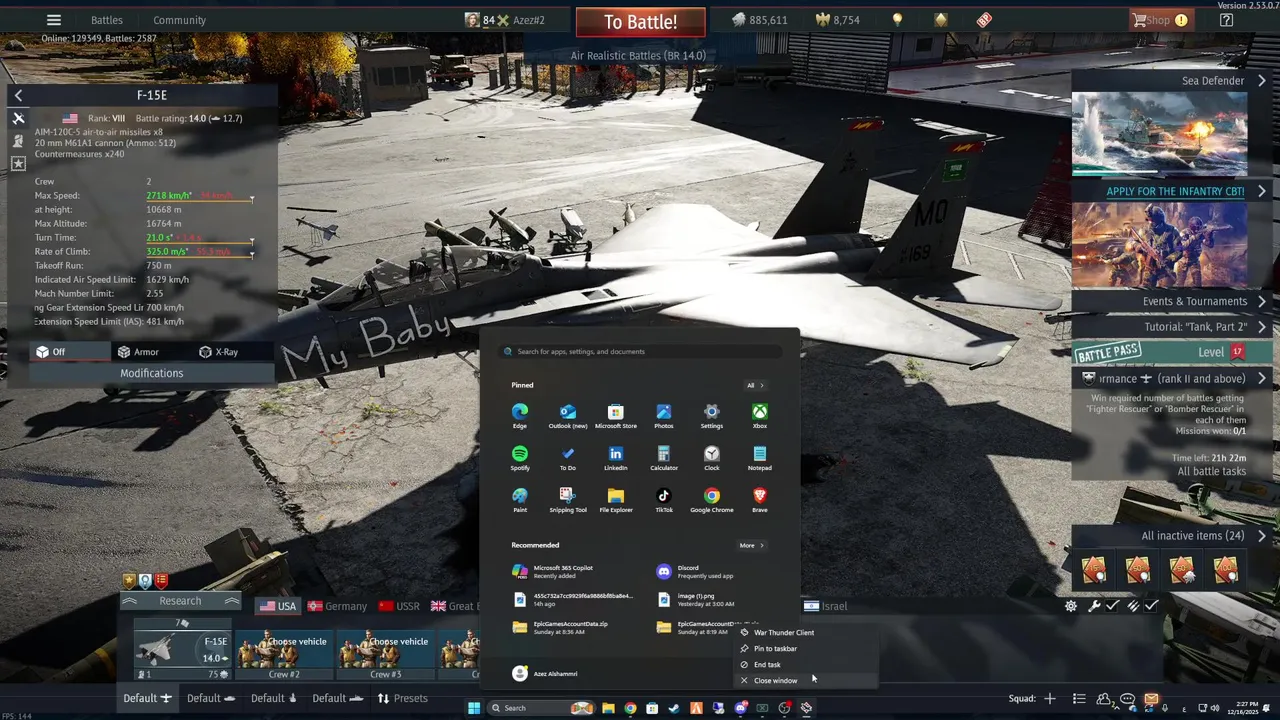Screen dimensions: 1280x720
Task: Open the help question mark icon
Action: (x=1226, y=20)
